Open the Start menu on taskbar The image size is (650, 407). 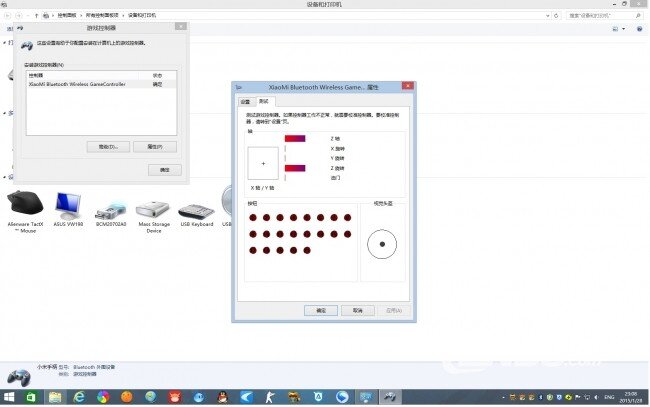[x=8, y=397]
